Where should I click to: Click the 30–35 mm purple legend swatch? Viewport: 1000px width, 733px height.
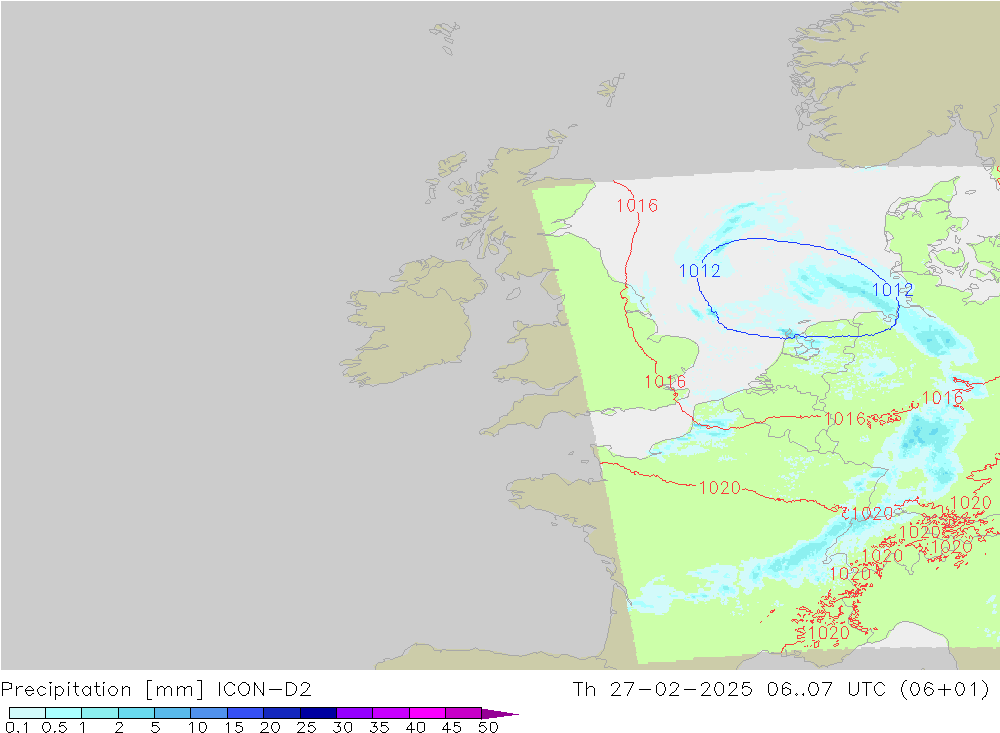[354, 713]
